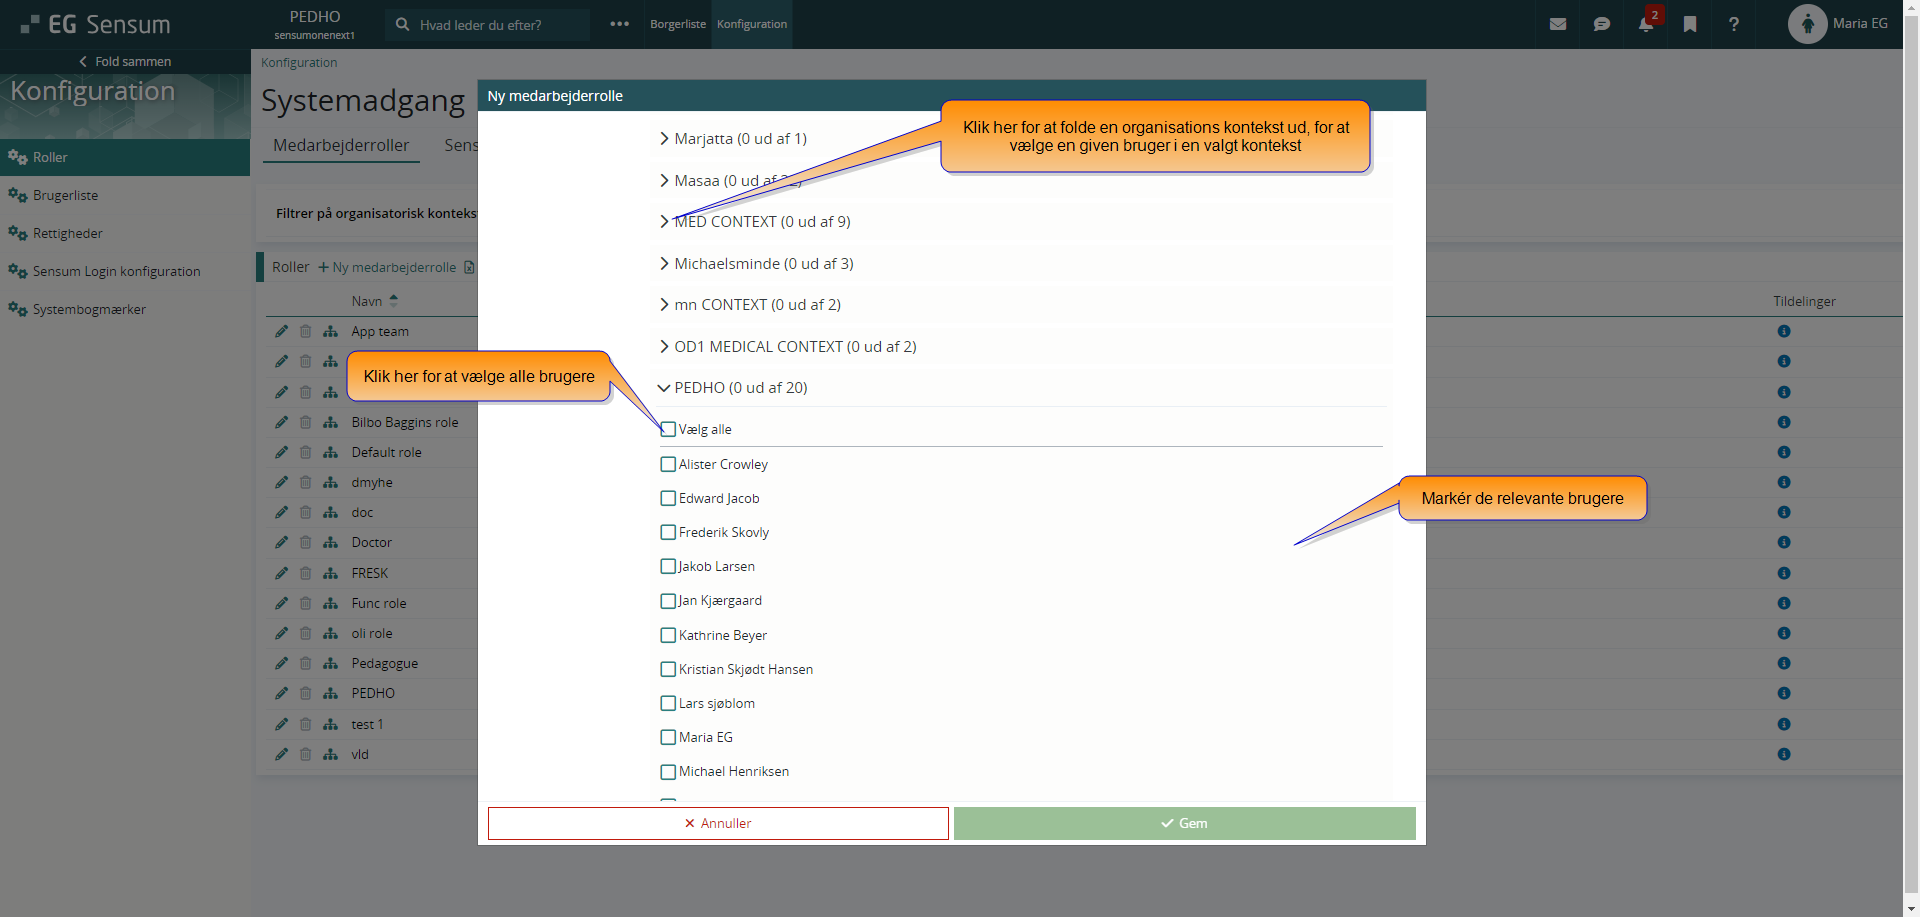The width and height of the screenshot is (1920, 917).
Task: Open Brugerliste in the sidebar menu
Action: [x=65, y=195]
